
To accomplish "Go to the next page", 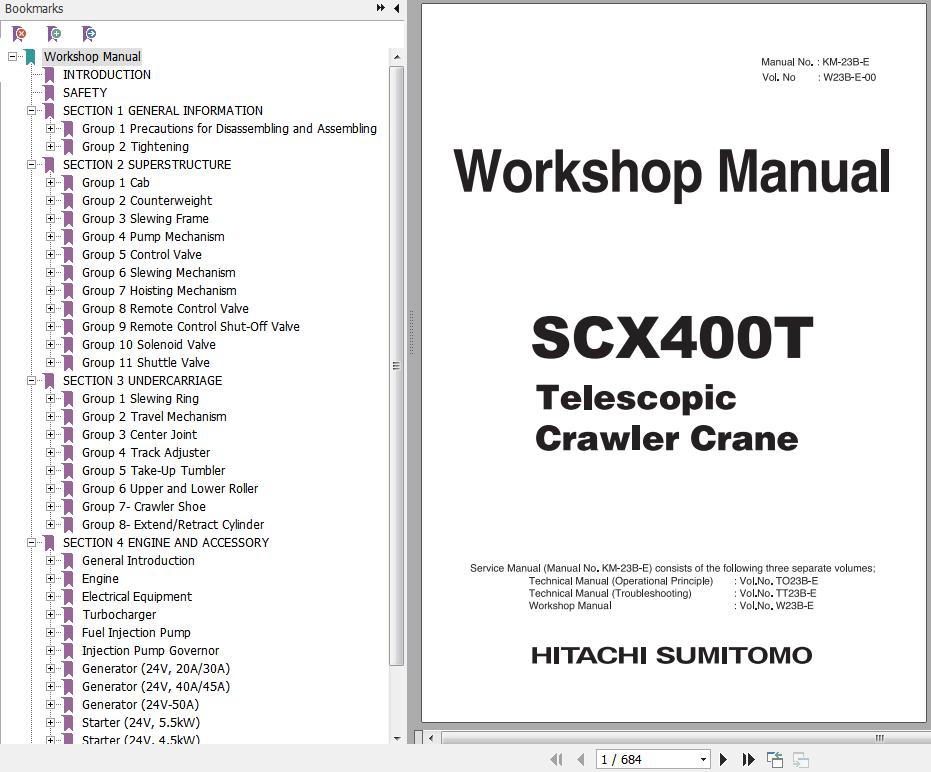I will pyautogui.click(x=723, y=759).
